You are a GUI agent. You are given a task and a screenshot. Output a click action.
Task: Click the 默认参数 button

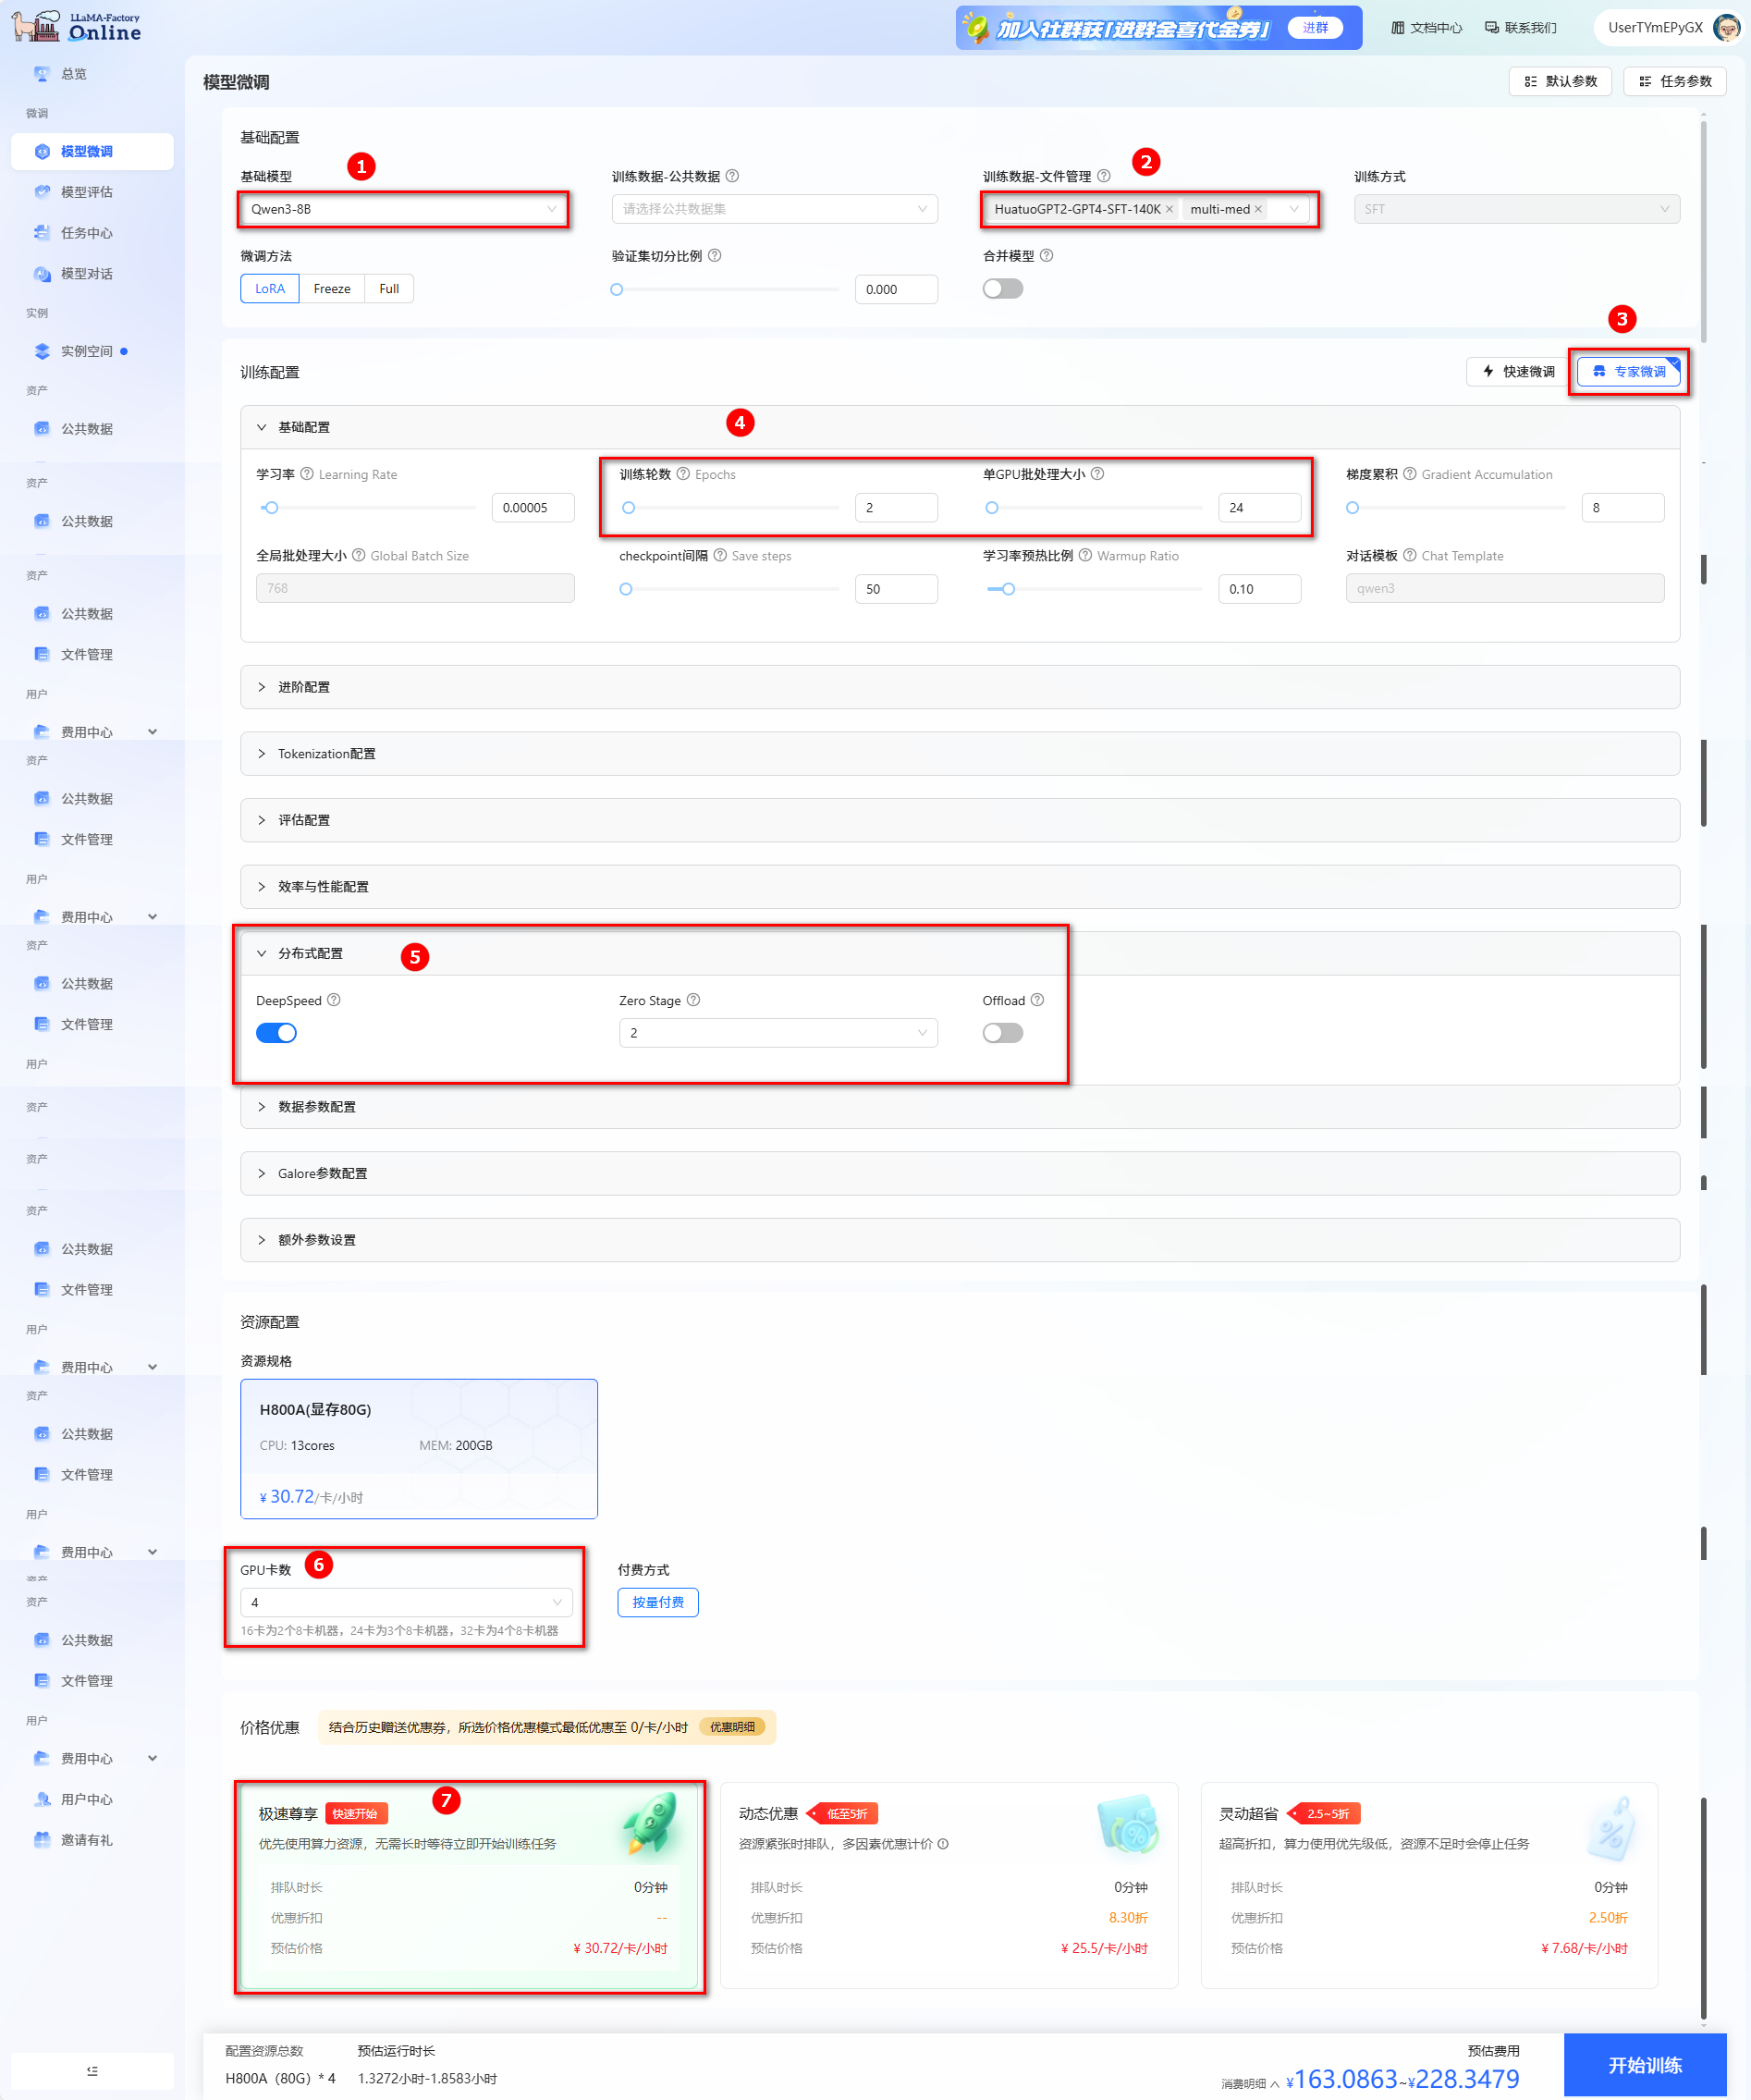1560,81
